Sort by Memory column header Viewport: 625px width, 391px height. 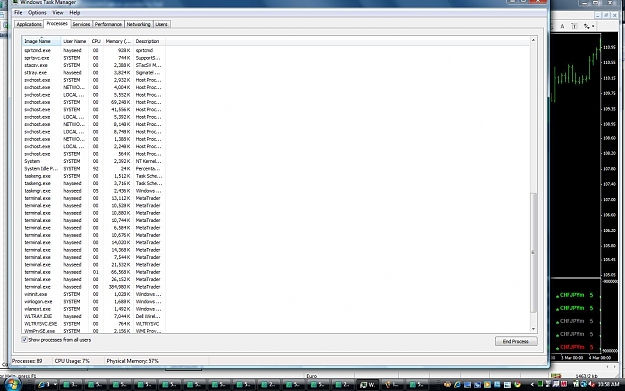click(x=118, y=41)
